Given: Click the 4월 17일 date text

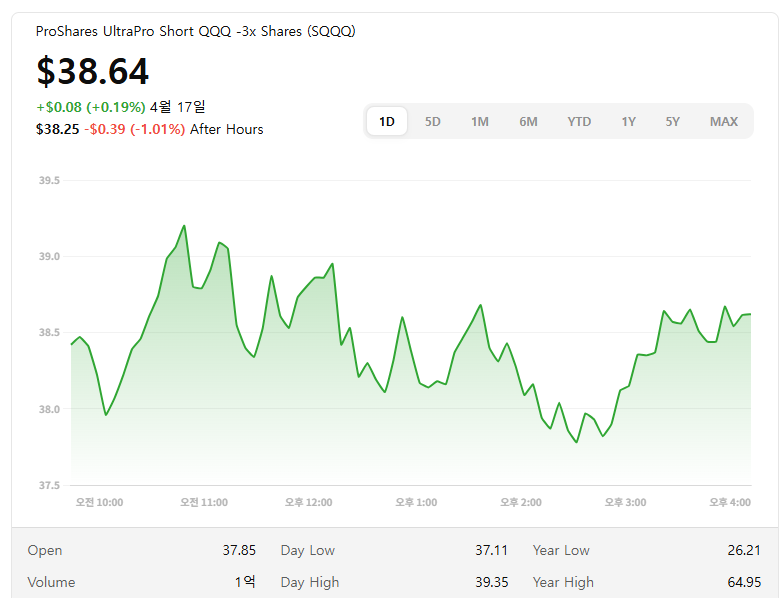Looking at the screenshot, I should point(178,107).
